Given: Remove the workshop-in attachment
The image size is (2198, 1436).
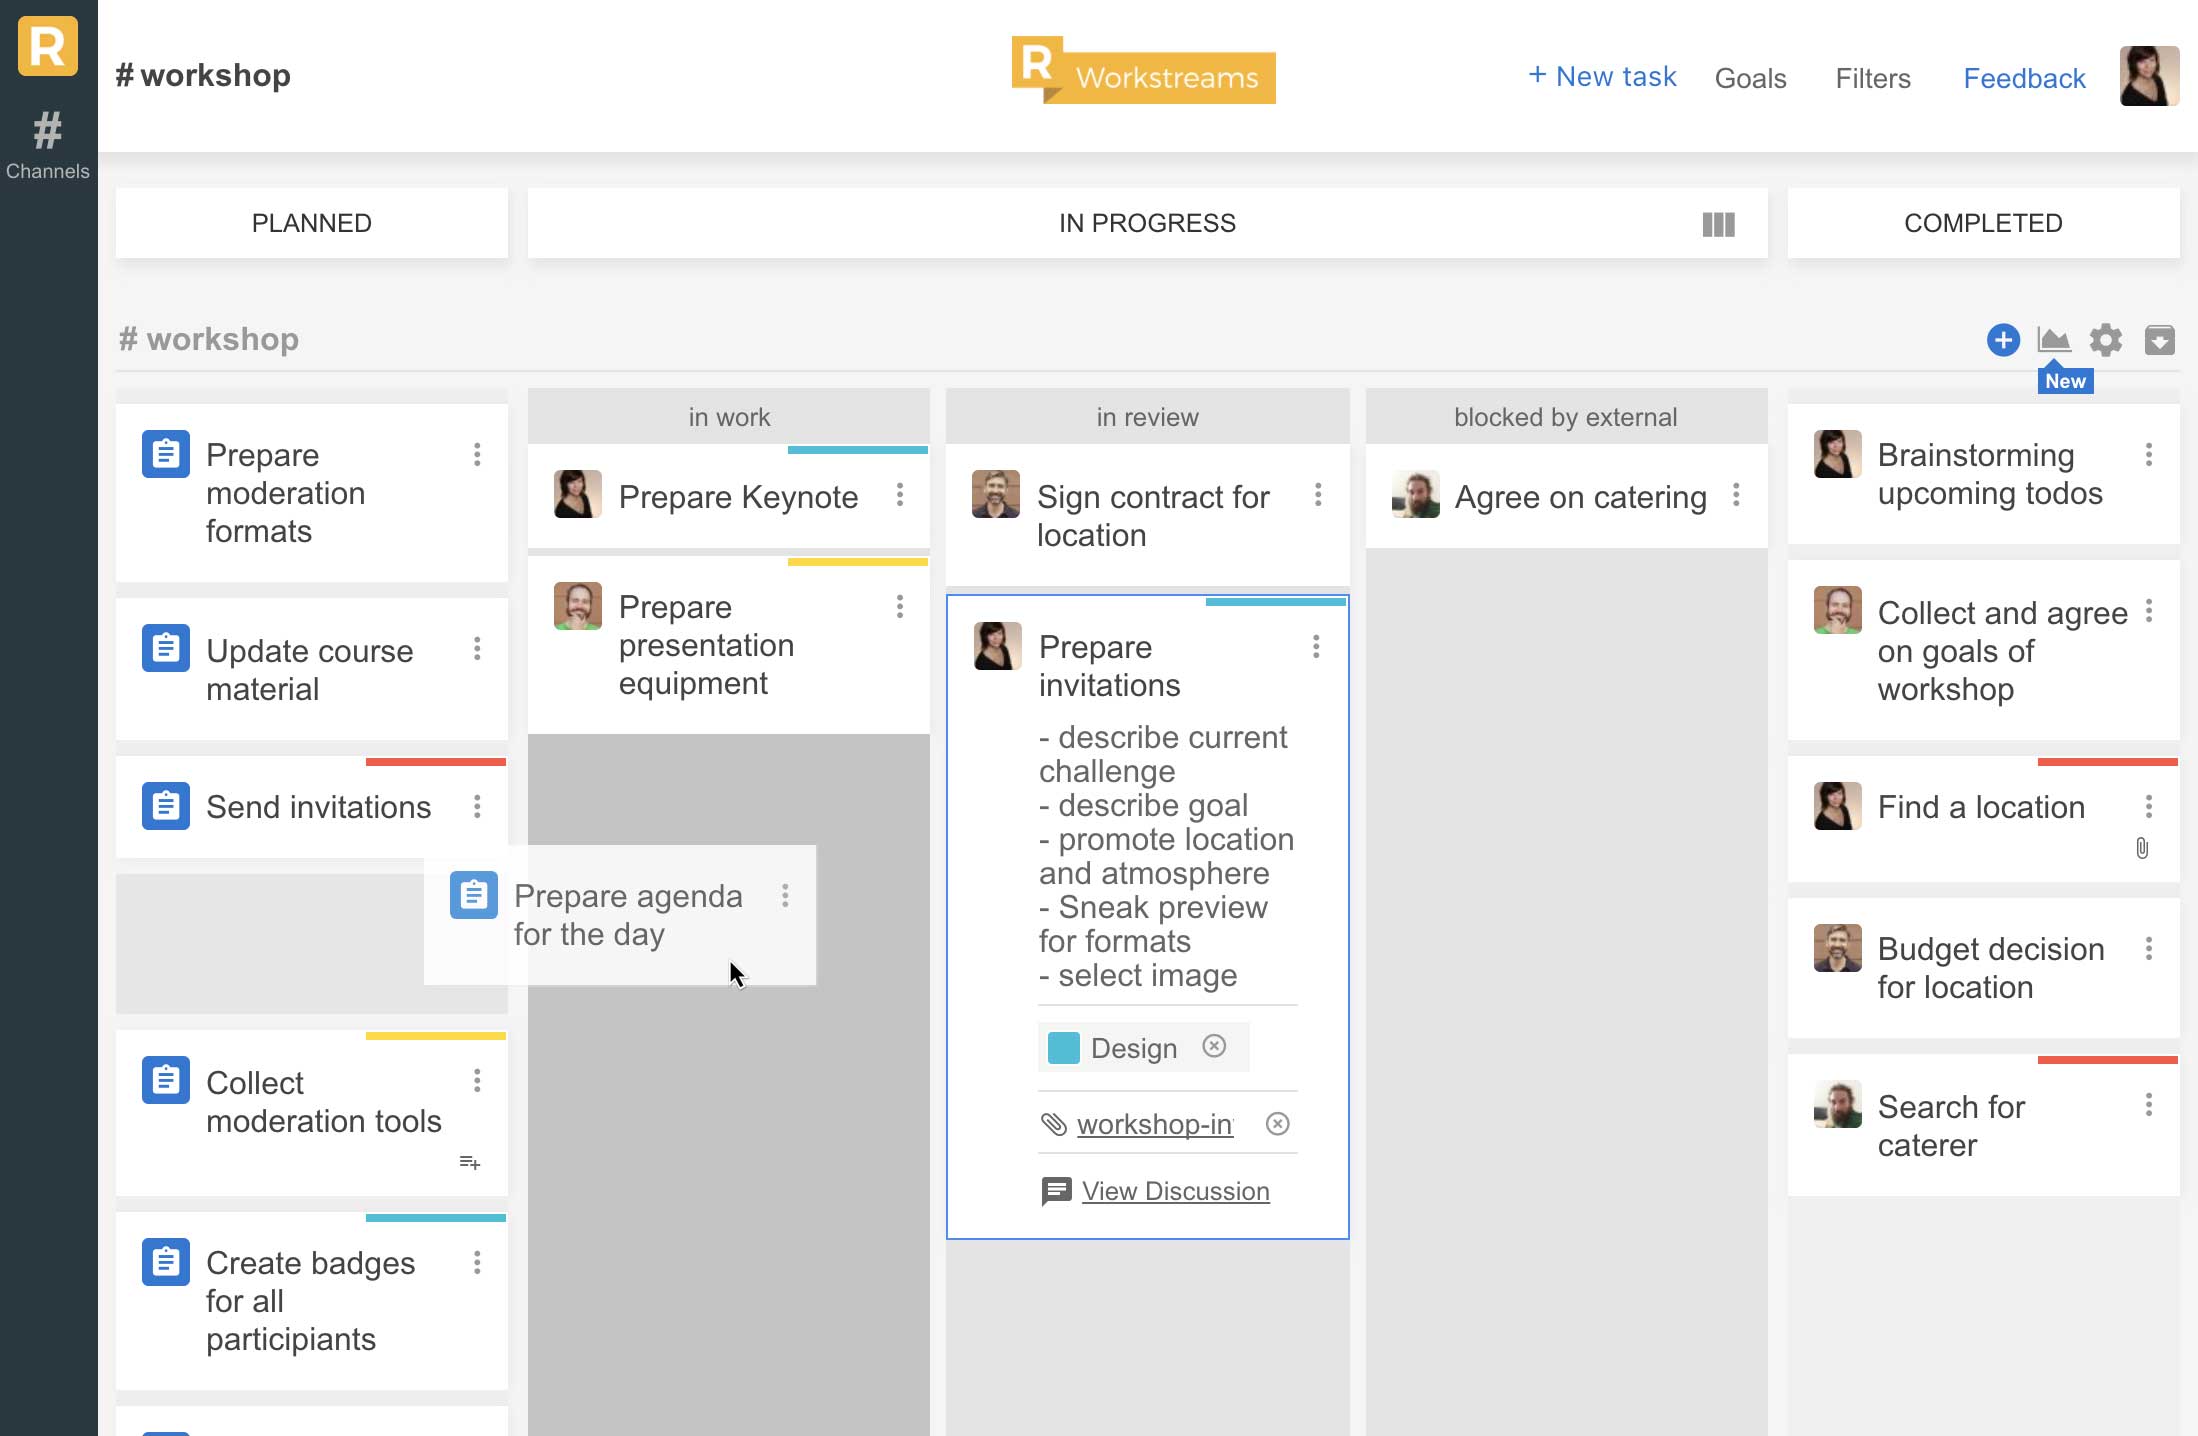Looking at the screenshot, I should [x=1277, y=1124].
